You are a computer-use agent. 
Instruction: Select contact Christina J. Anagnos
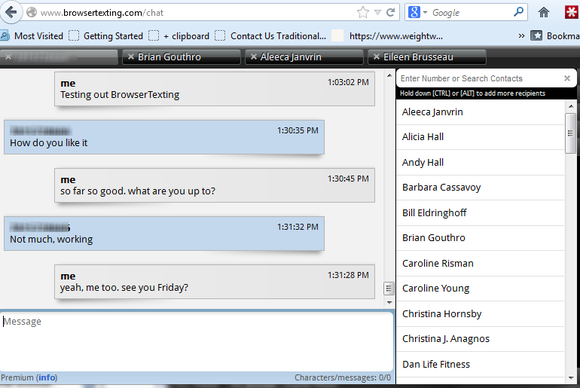[480, 339]
